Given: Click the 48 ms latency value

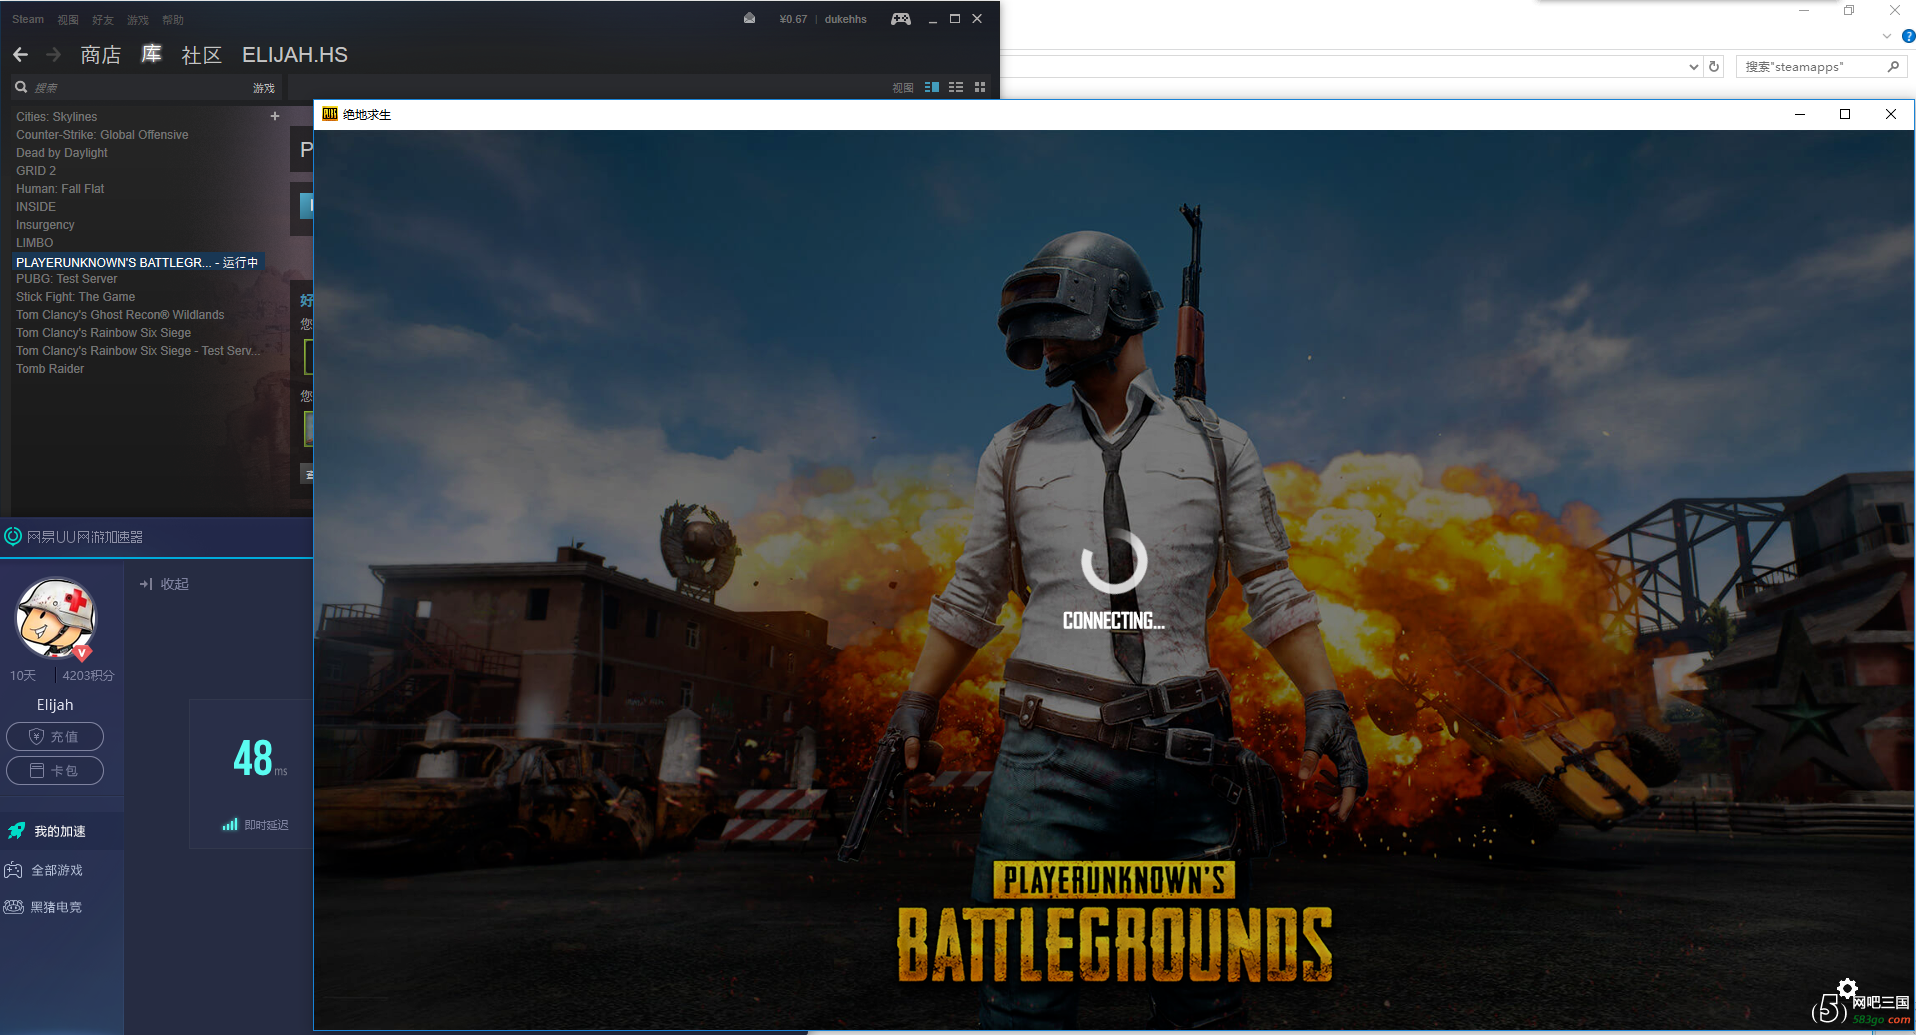Looking at the screenshot, I should (253, 759).
